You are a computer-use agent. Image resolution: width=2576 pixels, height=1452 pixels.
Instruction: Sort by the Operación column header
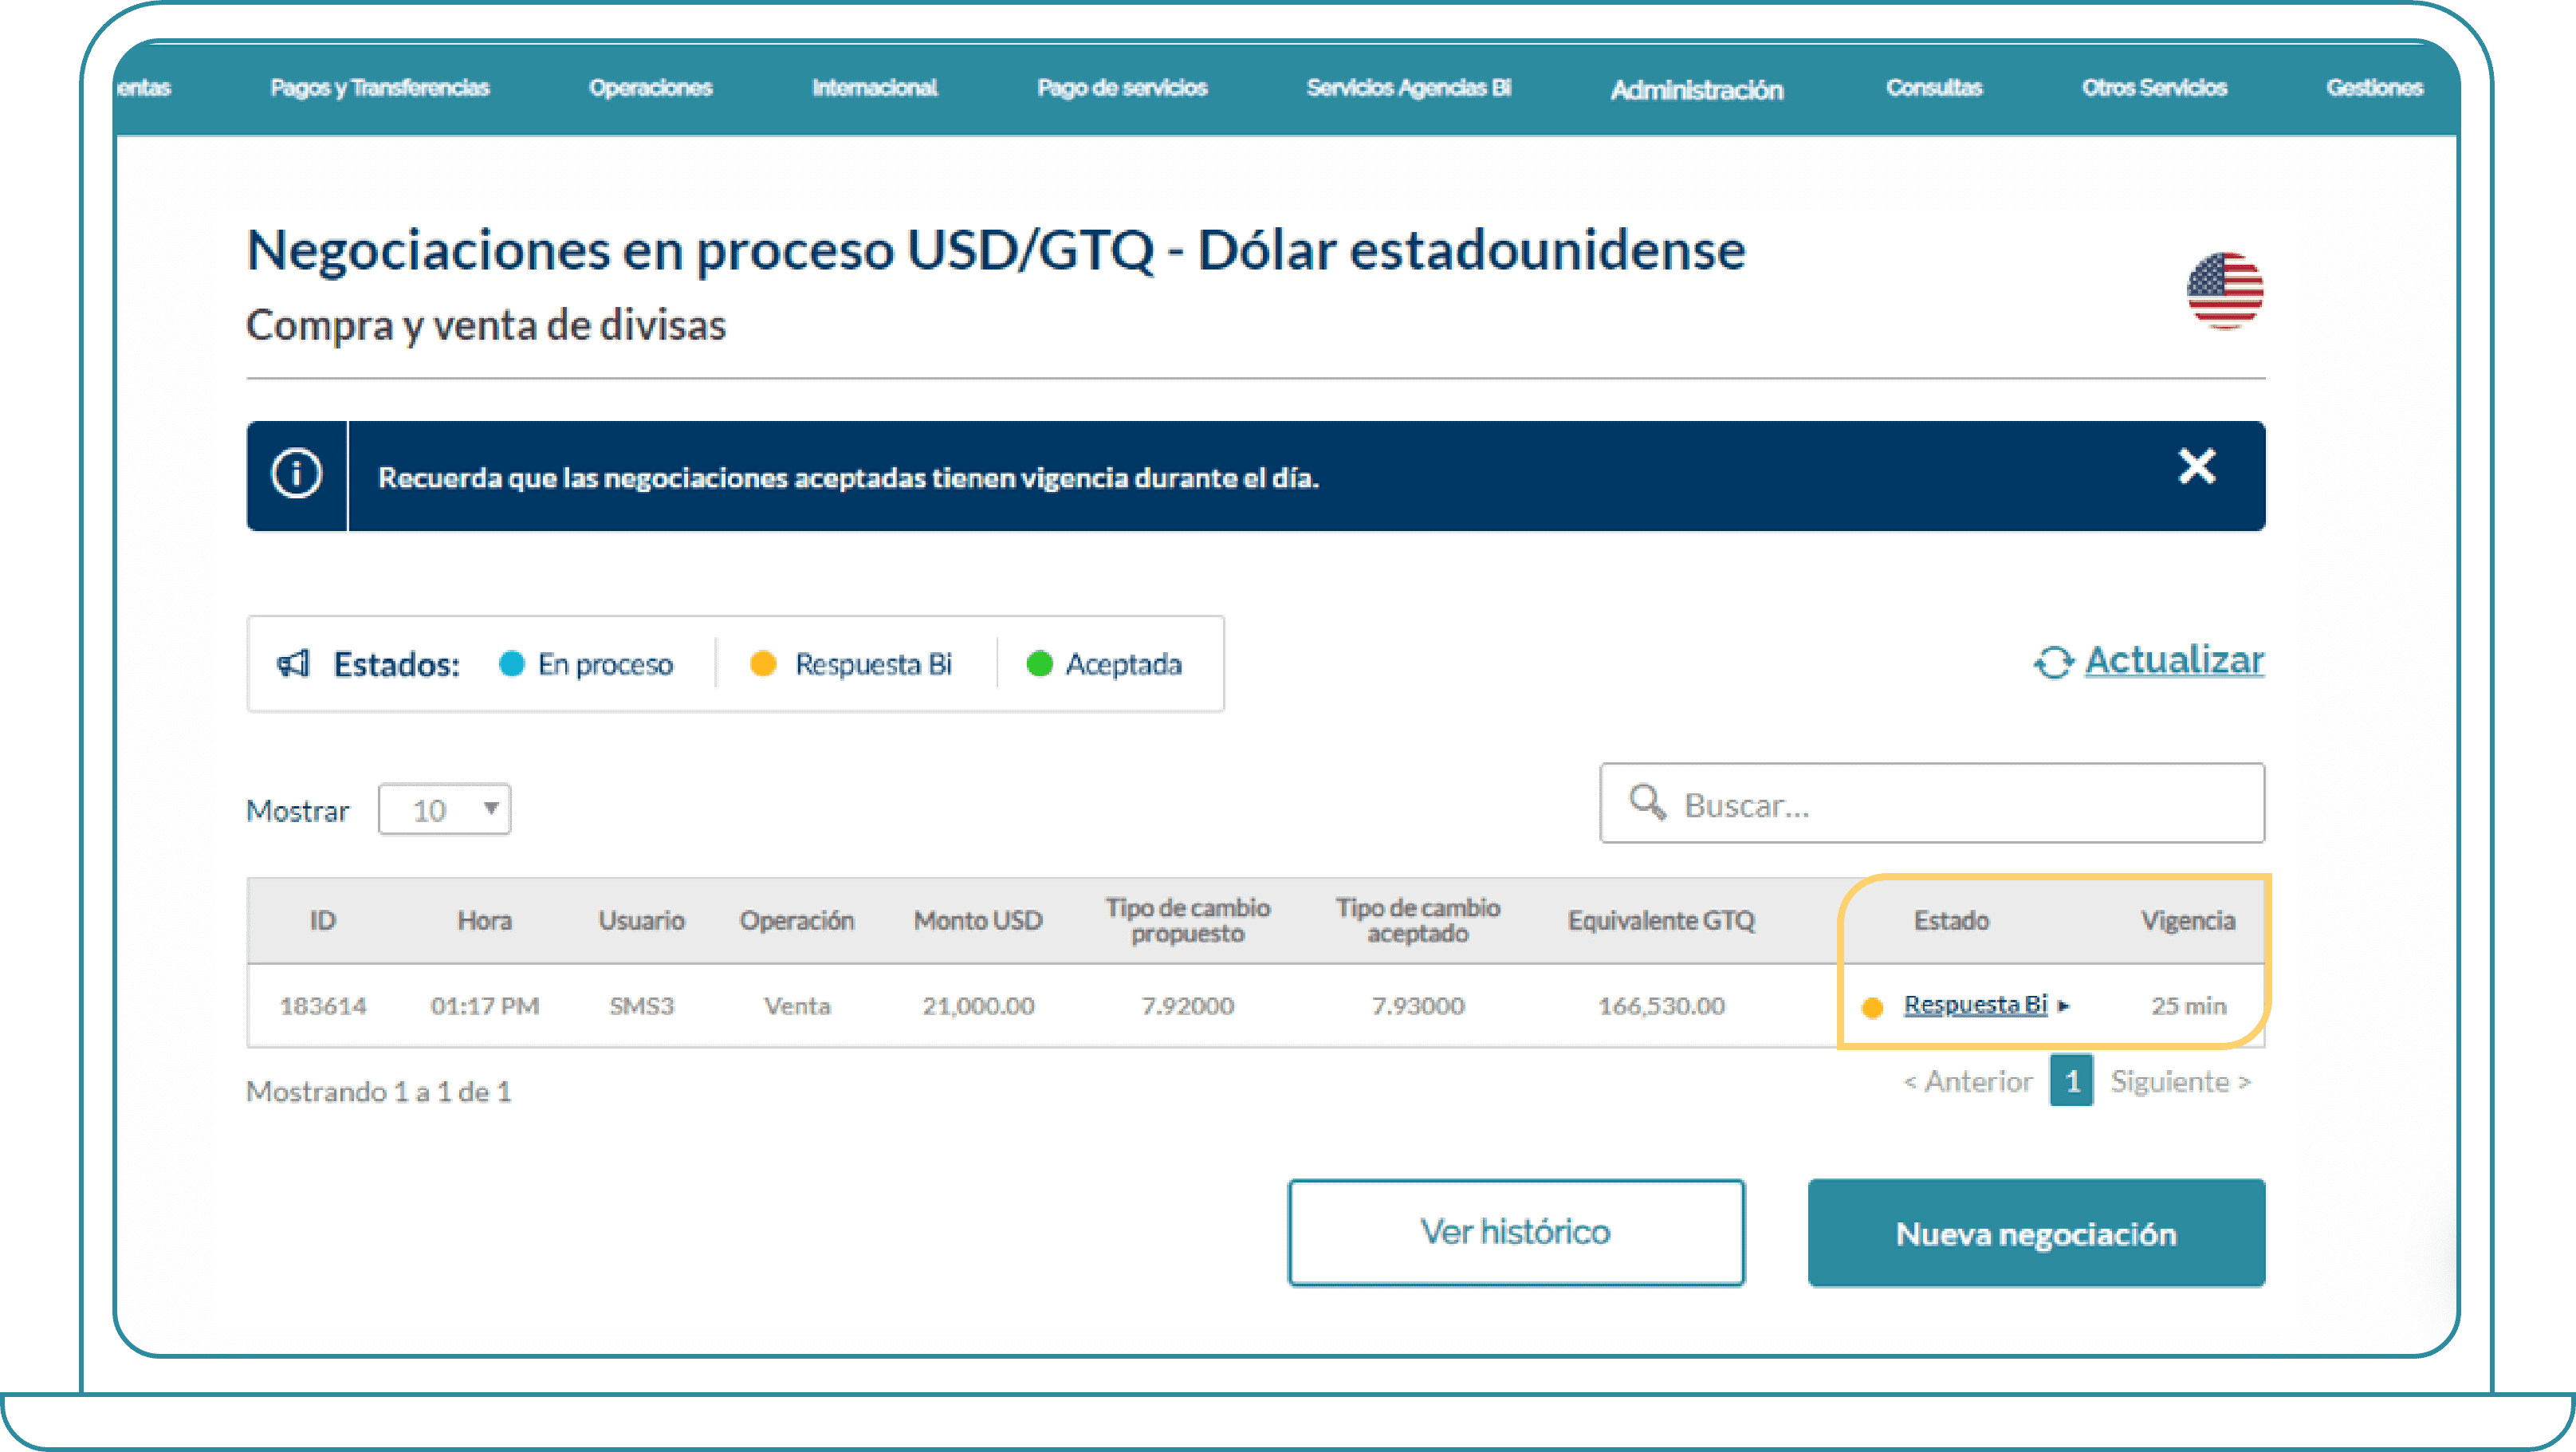[797, 920]
